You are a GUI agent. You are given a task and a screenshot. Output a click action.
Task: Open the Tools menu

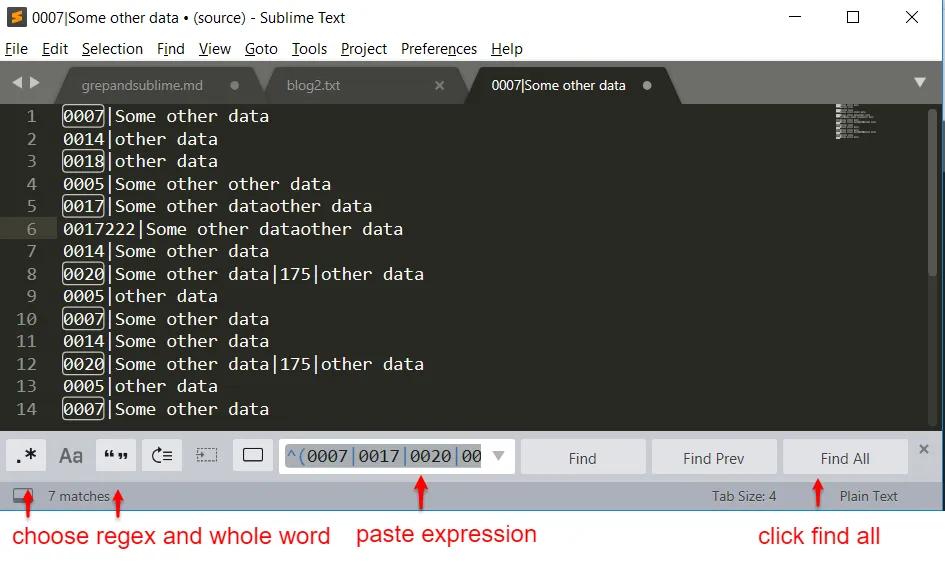point(309,49)
